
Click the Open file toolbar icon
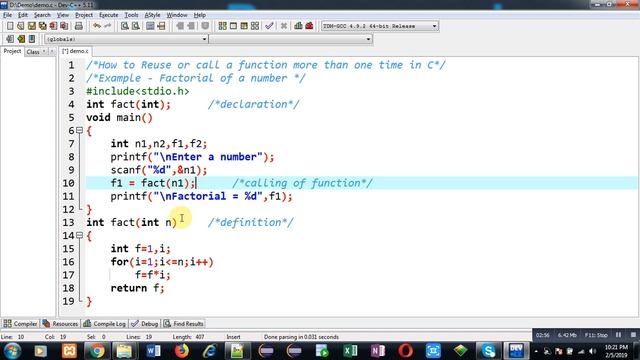(20, 26)
